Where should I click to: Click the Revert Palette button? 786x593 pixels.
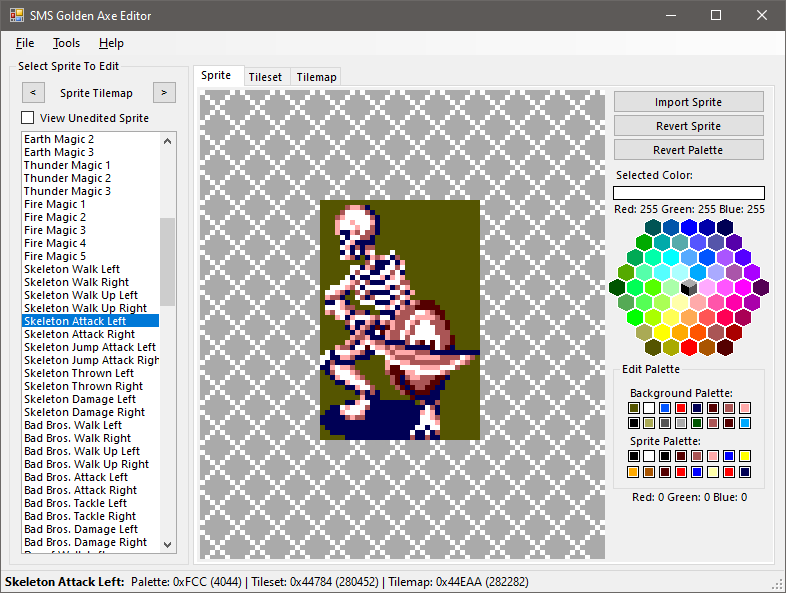coord(689,150)
